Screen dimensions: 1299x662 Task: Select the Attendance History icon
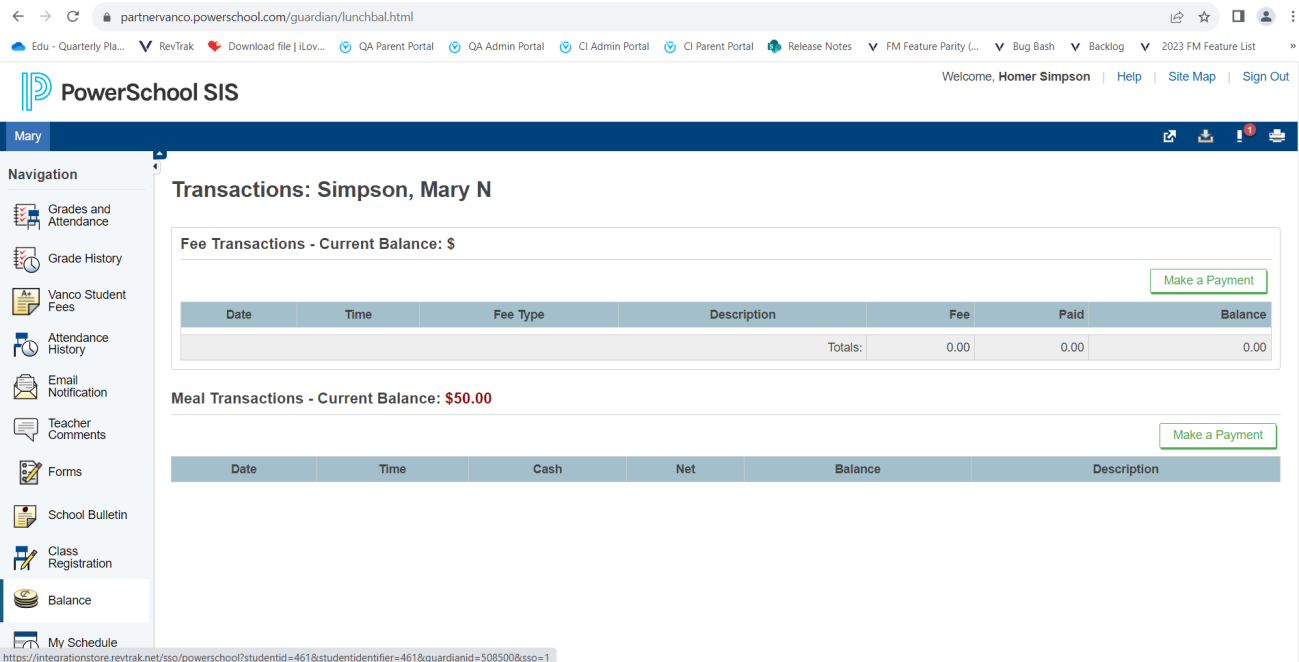26,344
